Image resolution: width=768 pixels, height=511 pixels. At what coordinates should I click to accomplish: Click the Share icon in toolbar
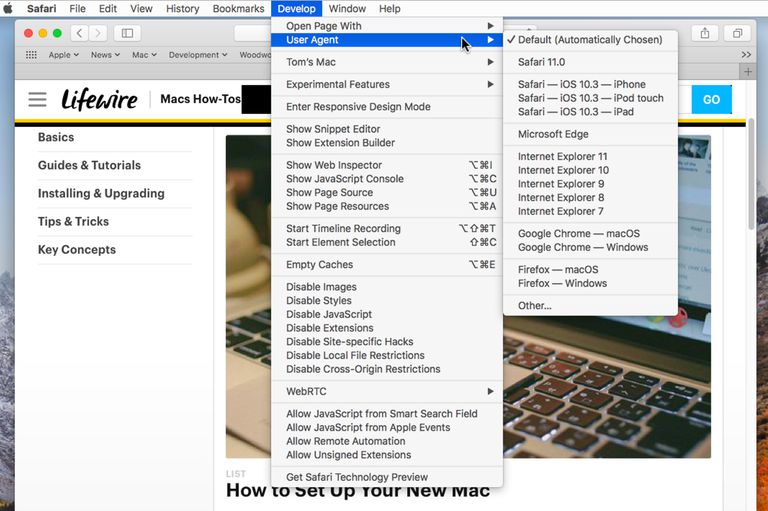point(705,33)
